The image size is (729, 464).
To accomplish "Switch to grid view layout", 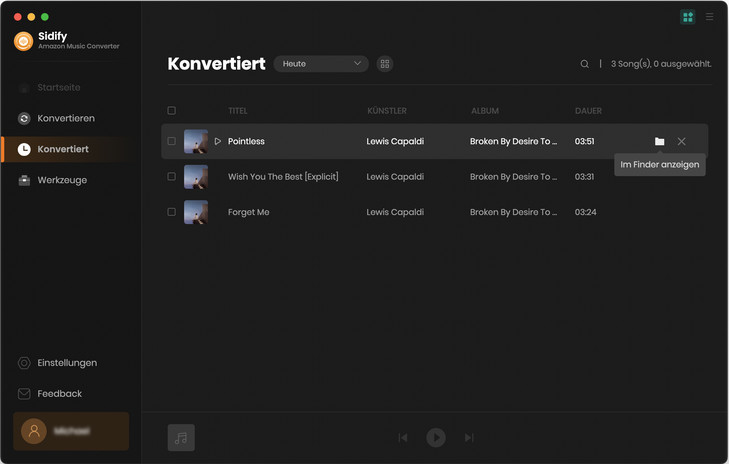I will pos(384,64).
